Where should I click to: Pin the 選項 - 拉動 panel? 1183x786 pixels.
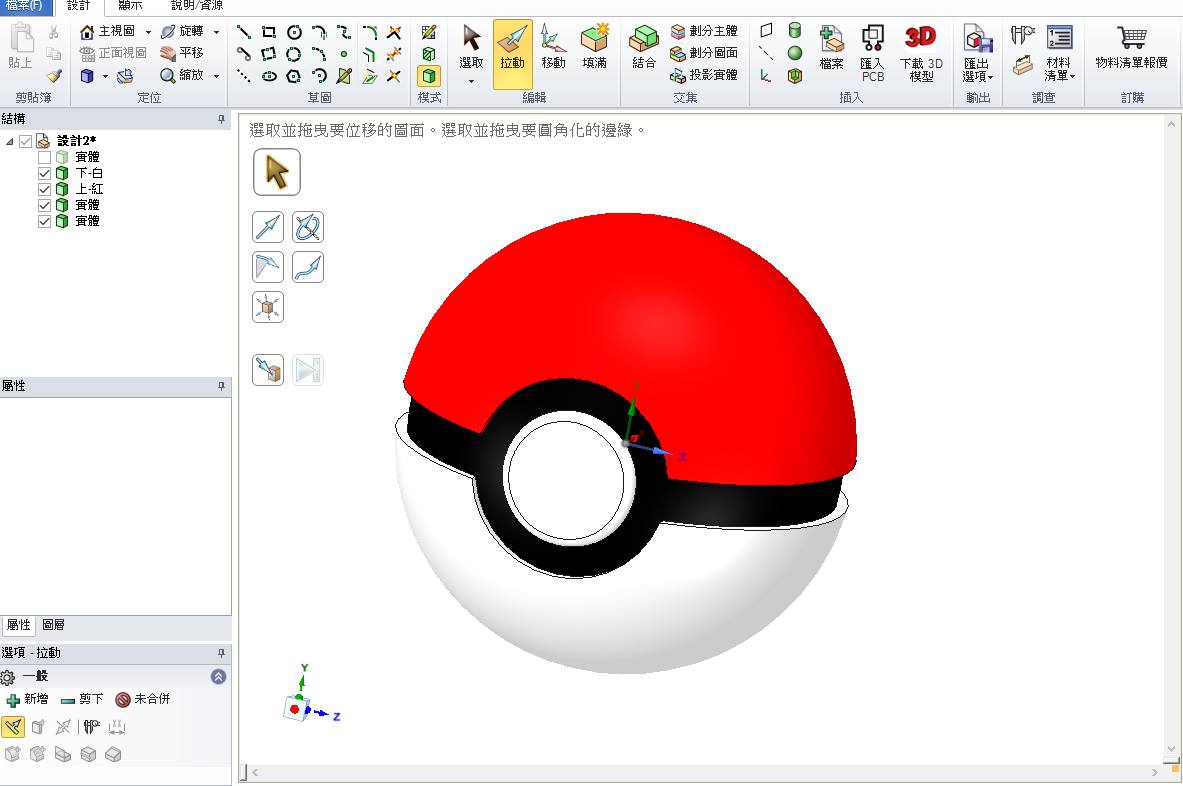click(x=221, y=653)
